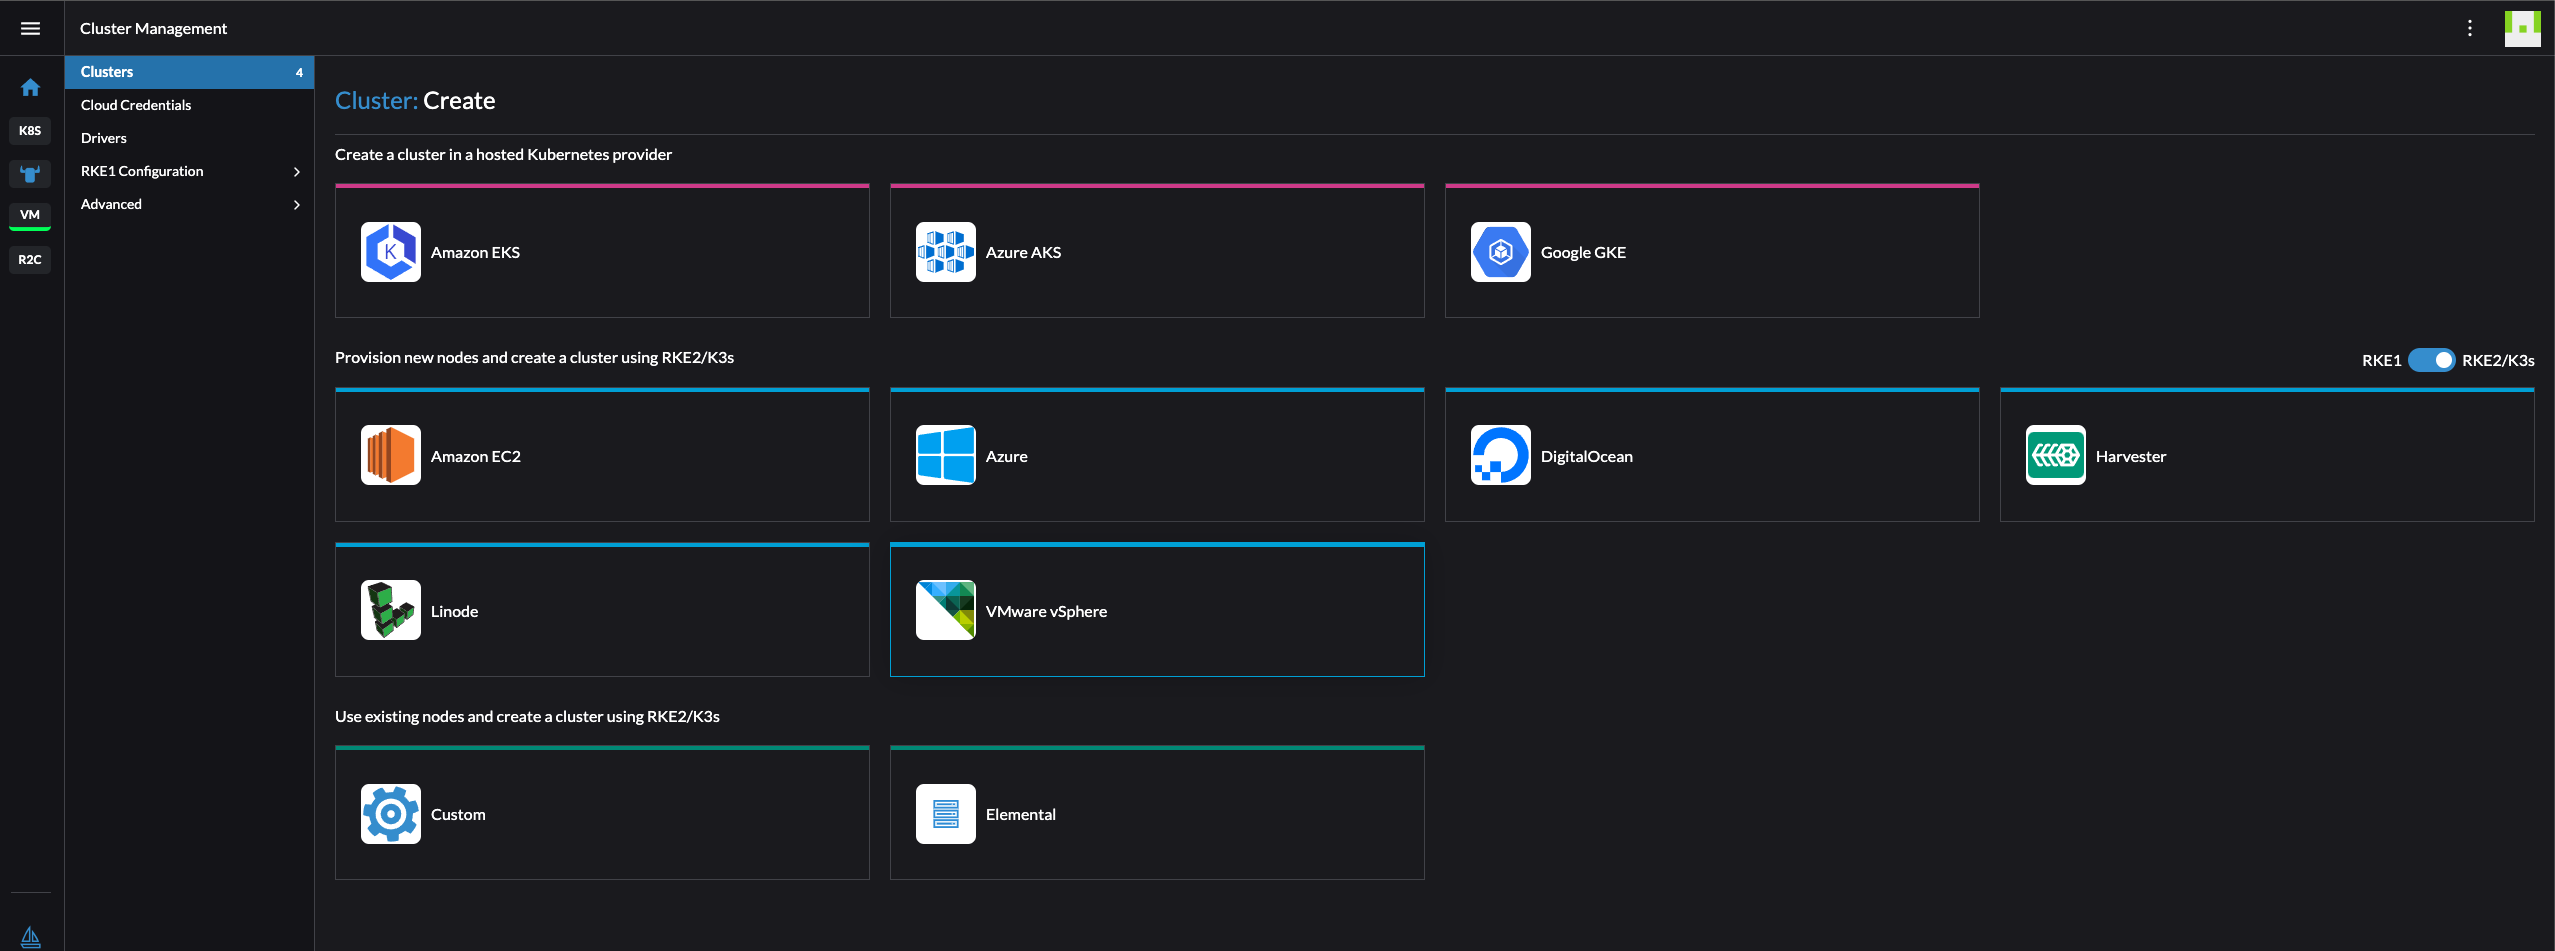Open the R2C cluster shortcut

click(30, 260)
